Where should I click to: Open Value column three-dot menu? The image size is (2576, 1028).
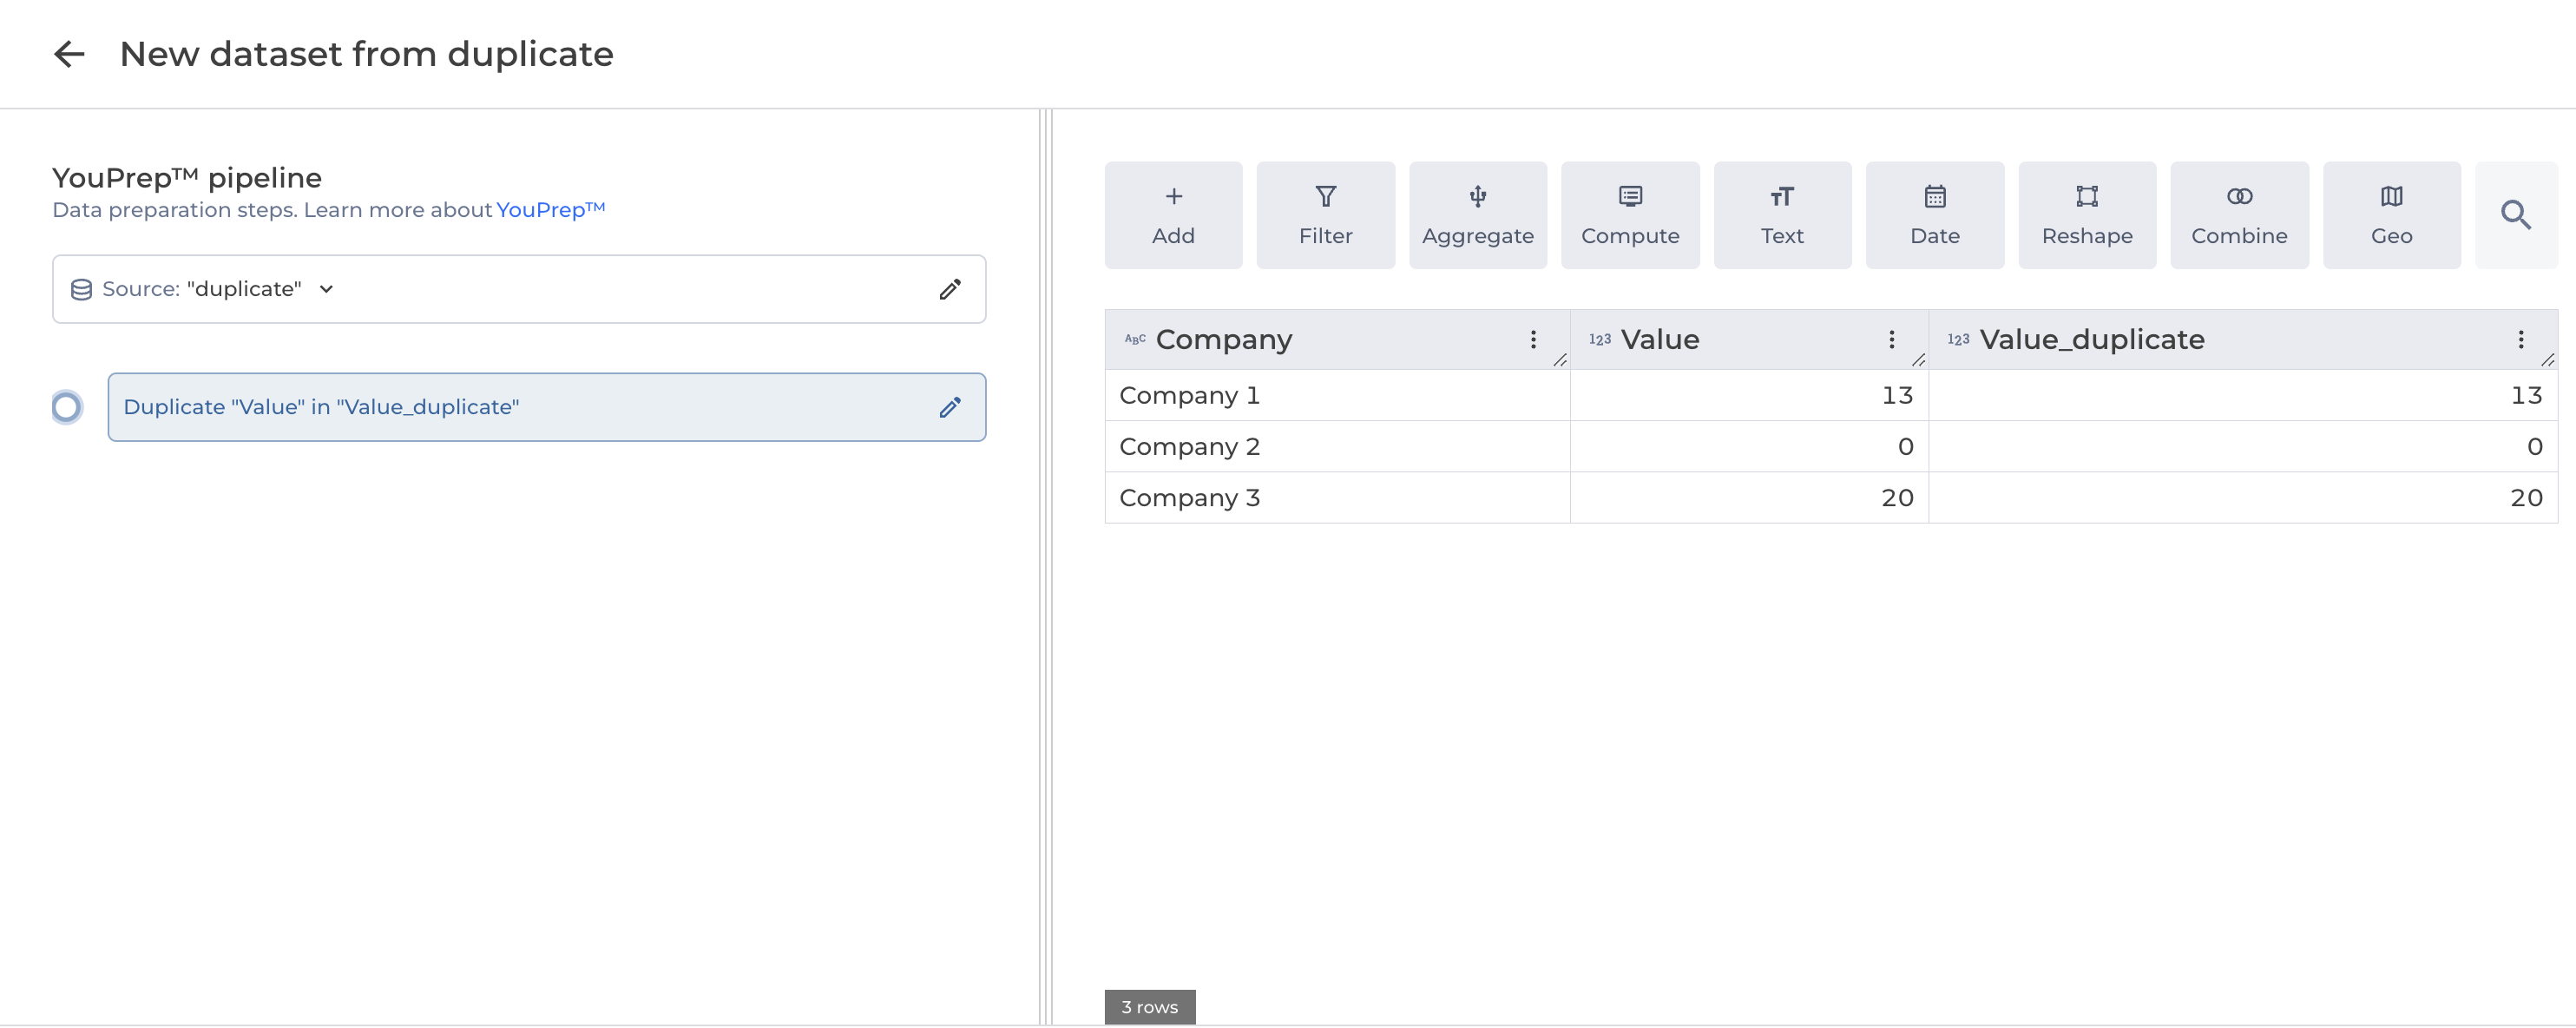(x=1891, y=340)
